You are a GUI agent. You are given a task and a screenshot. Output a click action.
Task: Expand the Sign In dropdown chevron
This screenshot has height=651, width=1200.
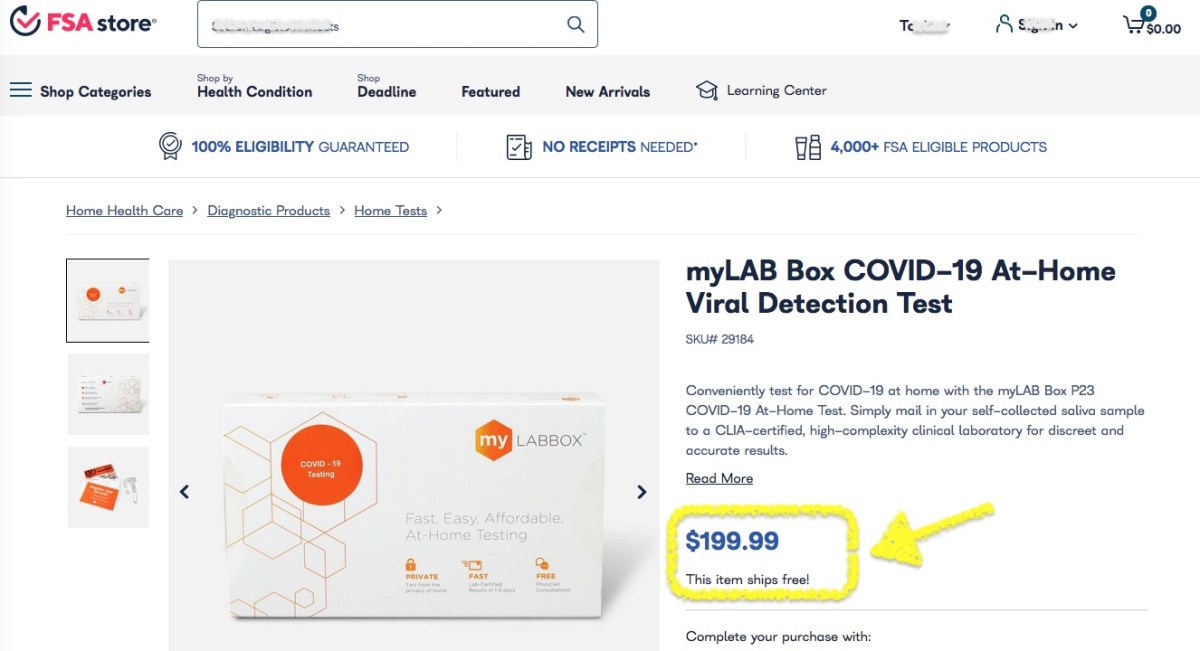[1075, 26]
